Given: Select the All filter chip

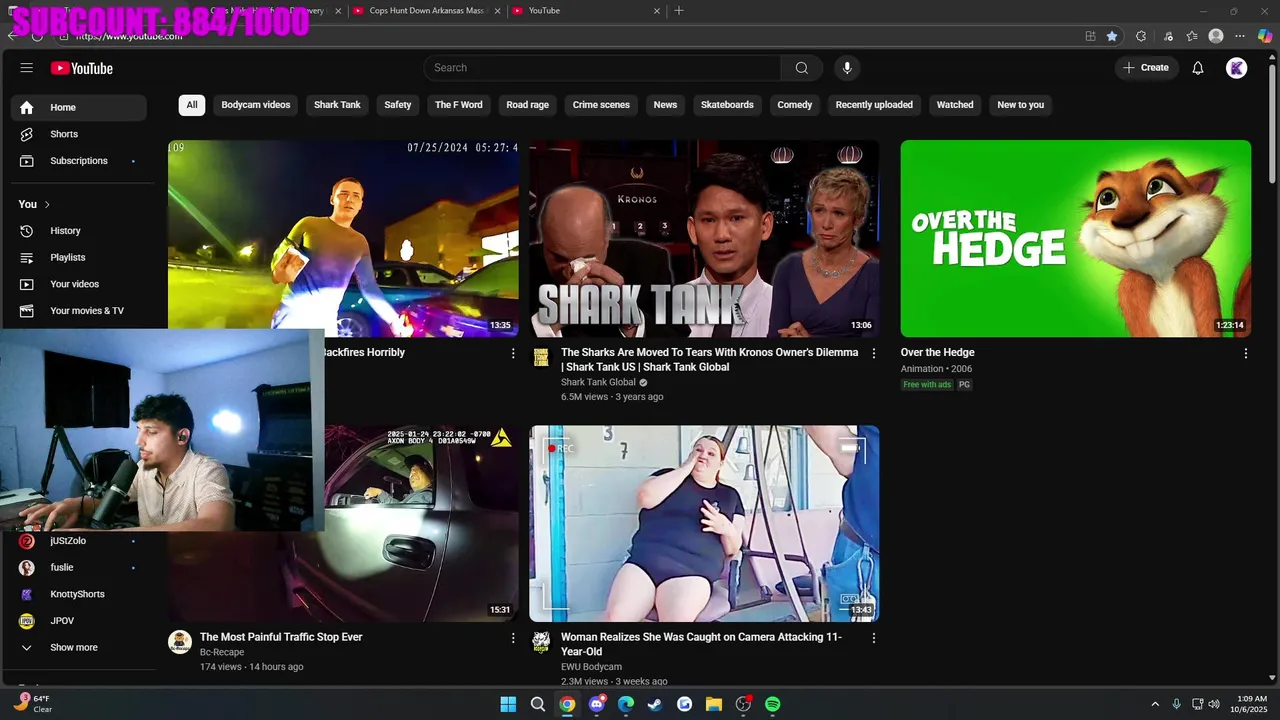Looking at the screenshot, I should click(192, 105).
